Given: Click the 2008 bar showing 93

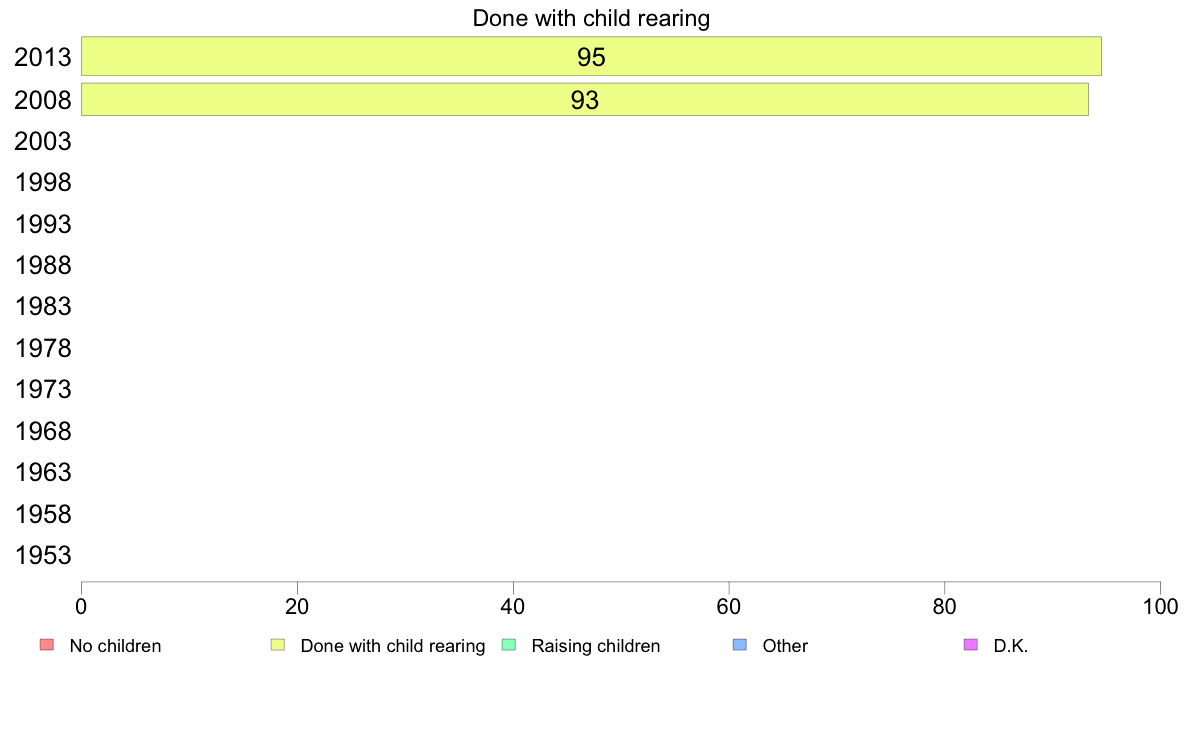Looking at the screenshot, I should tap(584, 99).
